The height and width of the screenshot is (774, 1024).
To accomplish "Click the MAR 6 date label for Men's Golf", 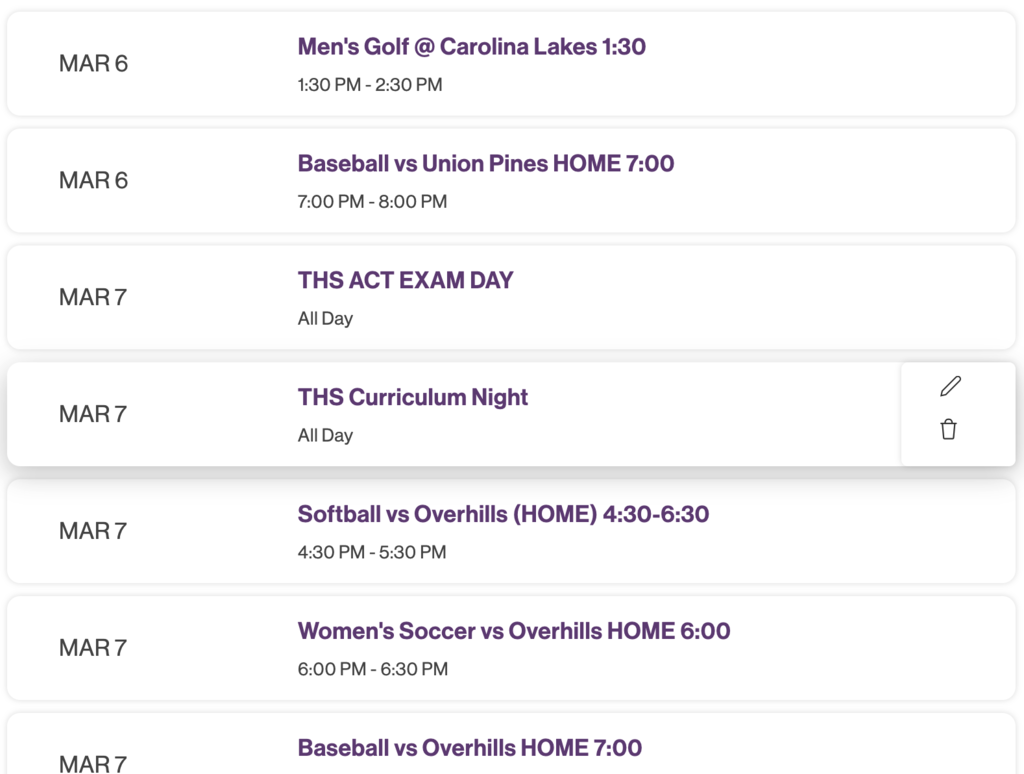I will 93,63.
